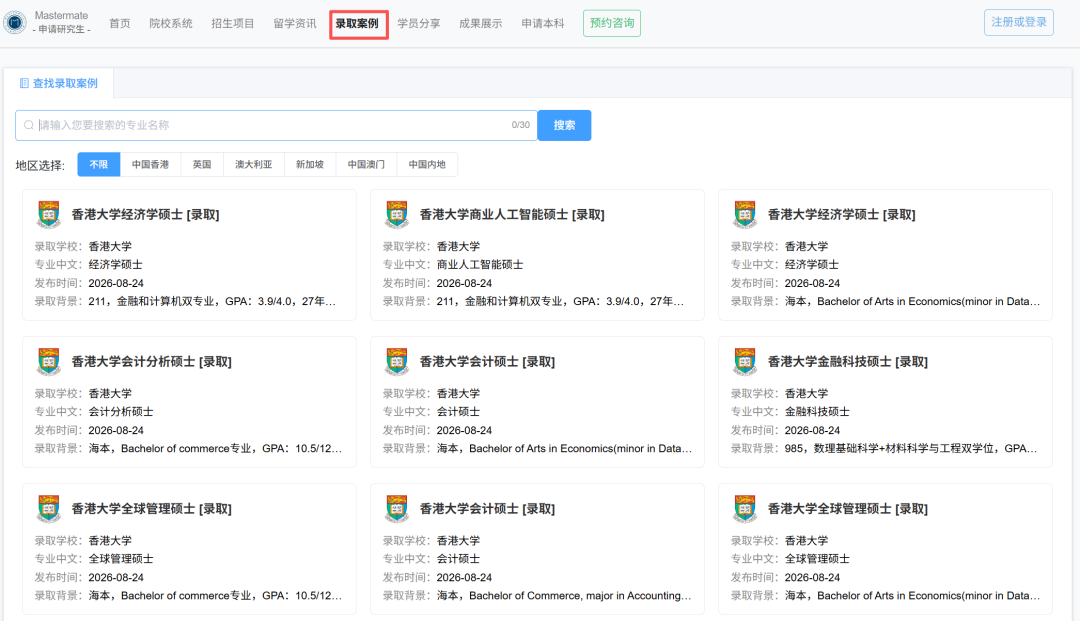Select region filter 中国香港
This screenshot has height=621, width=1080.
coord(150,165)
